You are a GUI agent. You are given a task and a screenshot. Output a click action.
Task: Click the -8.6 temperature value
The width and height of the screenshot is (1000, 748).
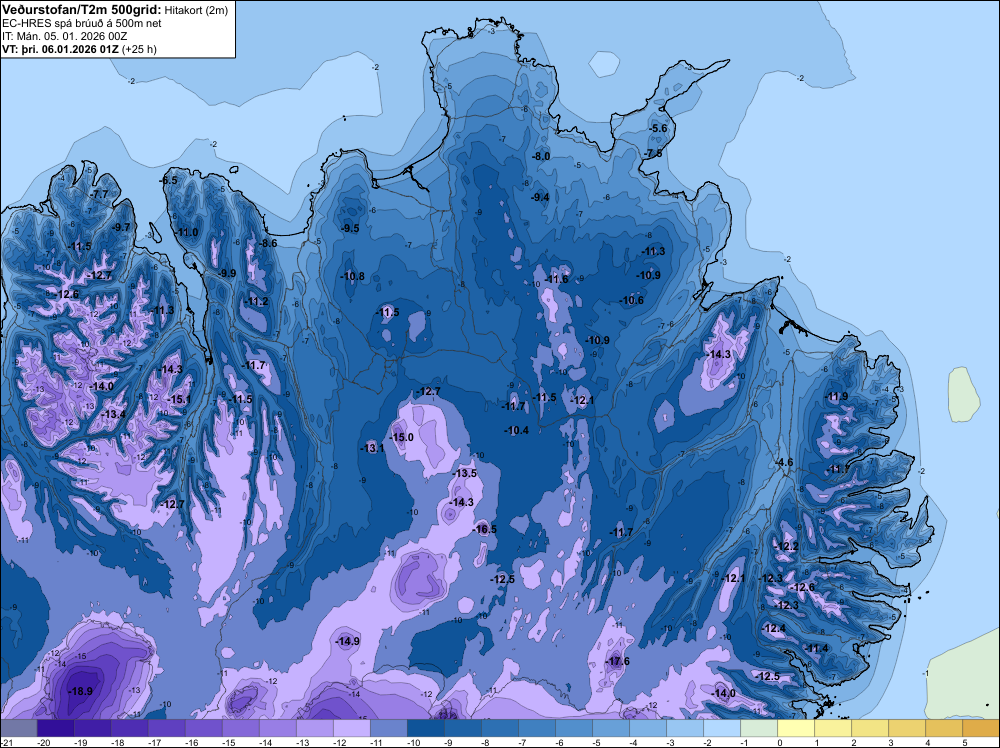pos(268,243)
